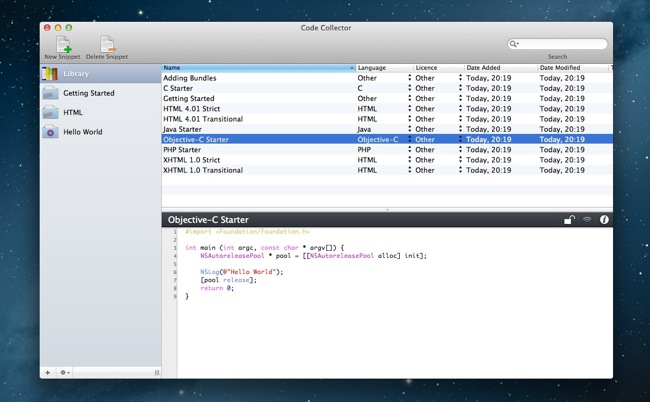Viewport: 650px width, 402px height.
Task: Focus the Search field
Action: click(x=558, y=44)
